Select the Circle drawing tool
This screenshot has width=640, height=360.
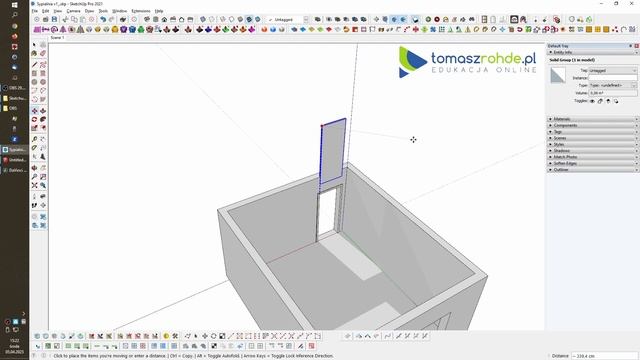34,82
